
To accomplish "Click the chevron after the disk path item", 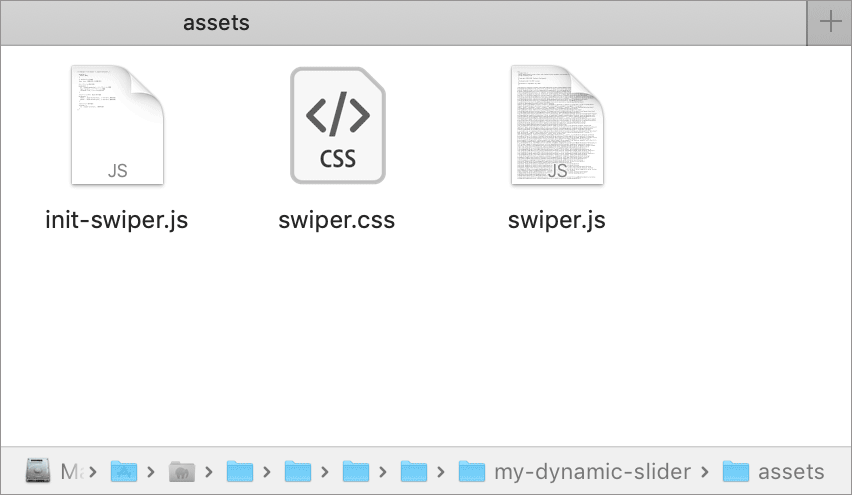I will [x=93, y=471].
